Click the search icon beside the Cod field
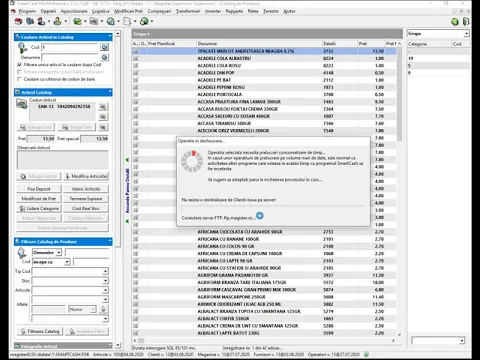This screenshot has width=480, height=360. coord(104,47)
